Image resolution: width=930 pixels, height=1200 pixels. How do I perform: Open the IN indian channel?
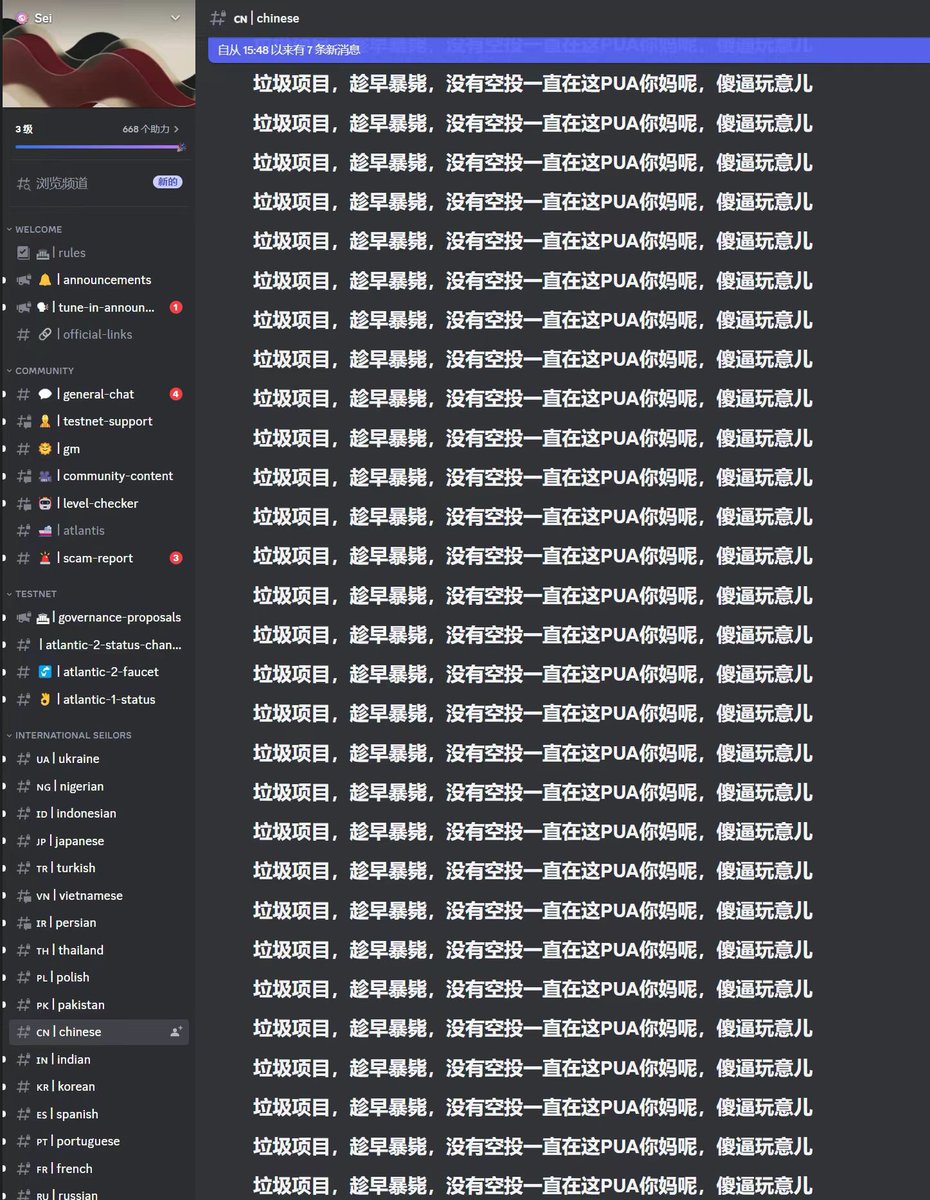98,1059
